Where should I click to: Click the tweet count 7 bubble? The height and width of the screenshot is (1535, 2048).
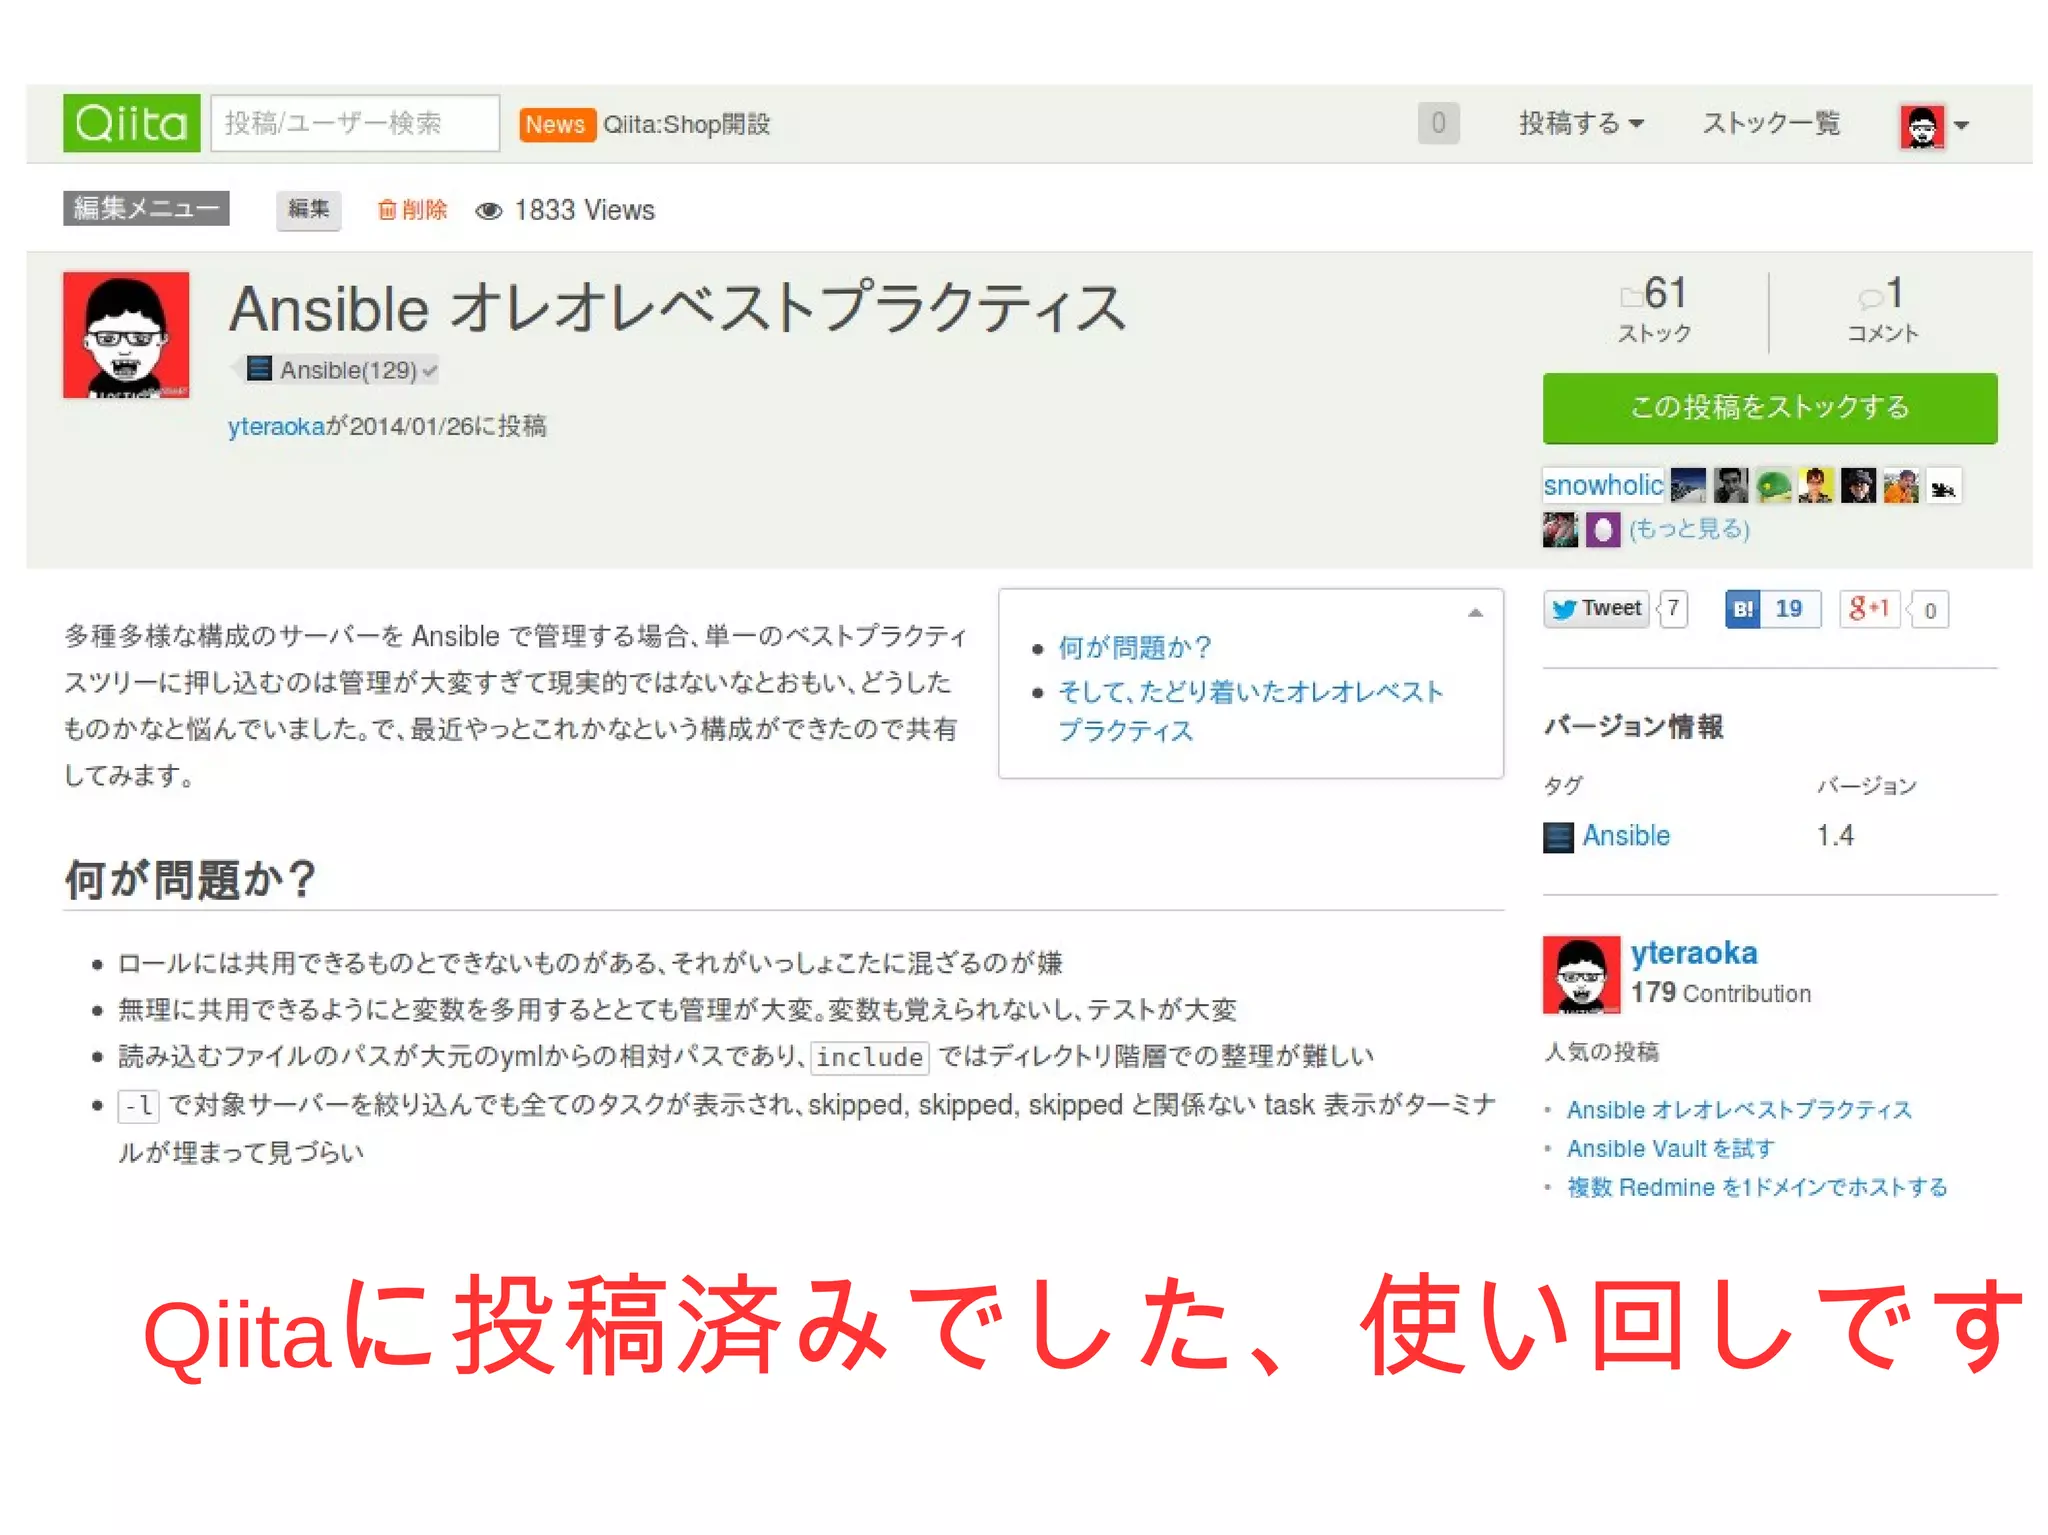(1673, 609)
